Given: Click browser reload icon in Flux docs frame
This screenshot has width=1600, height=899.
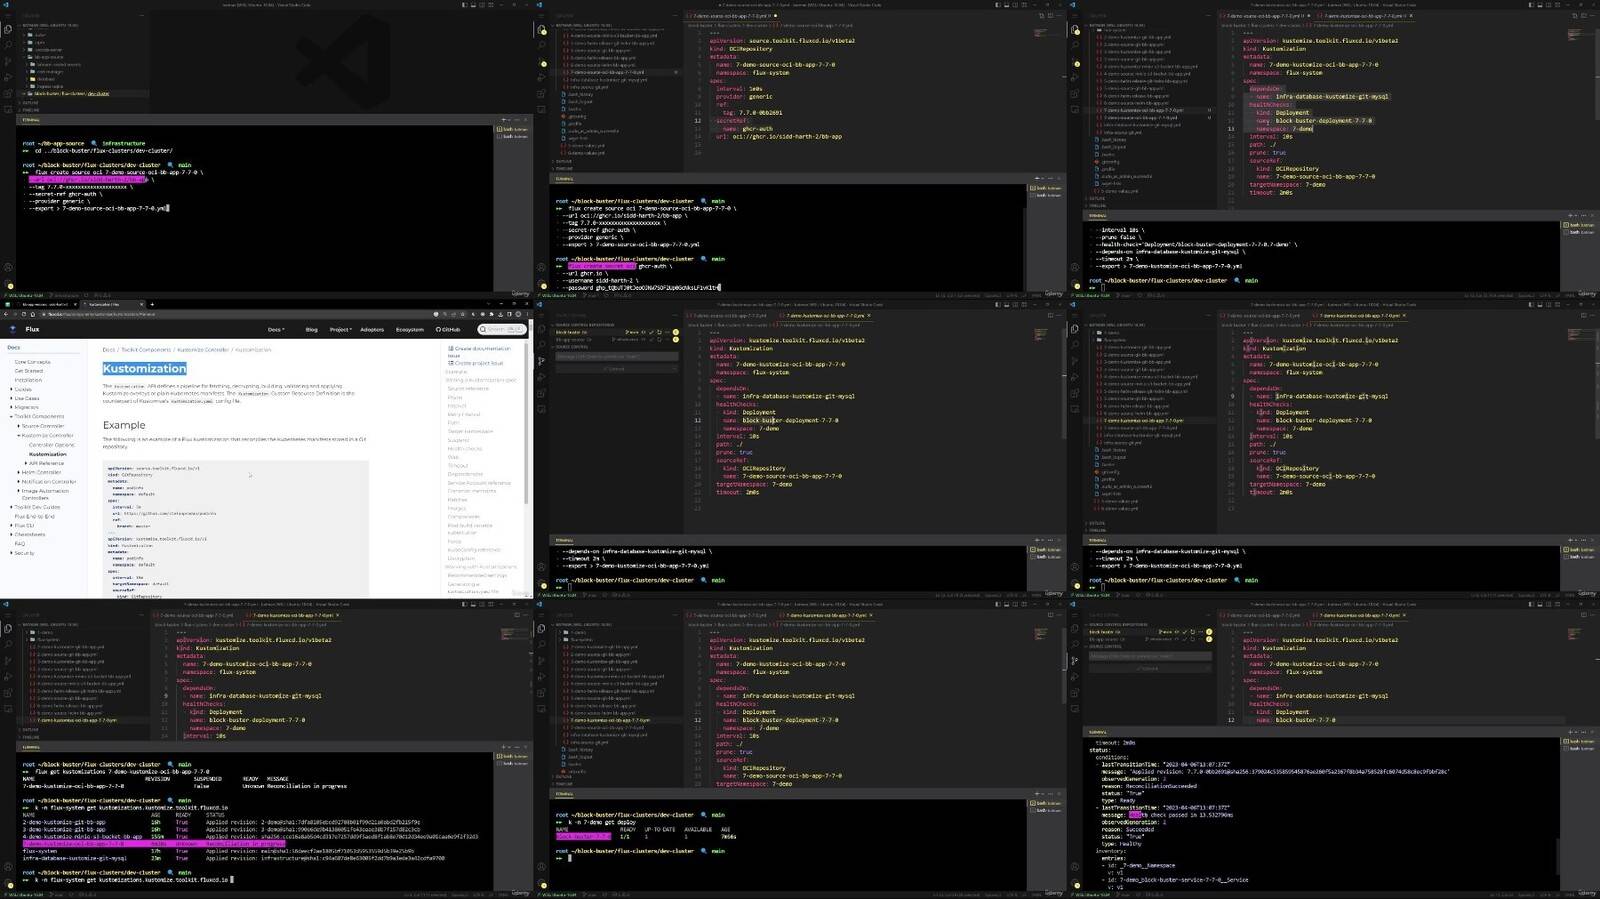Looking at the screenshot, I should (x=24, y=314).
